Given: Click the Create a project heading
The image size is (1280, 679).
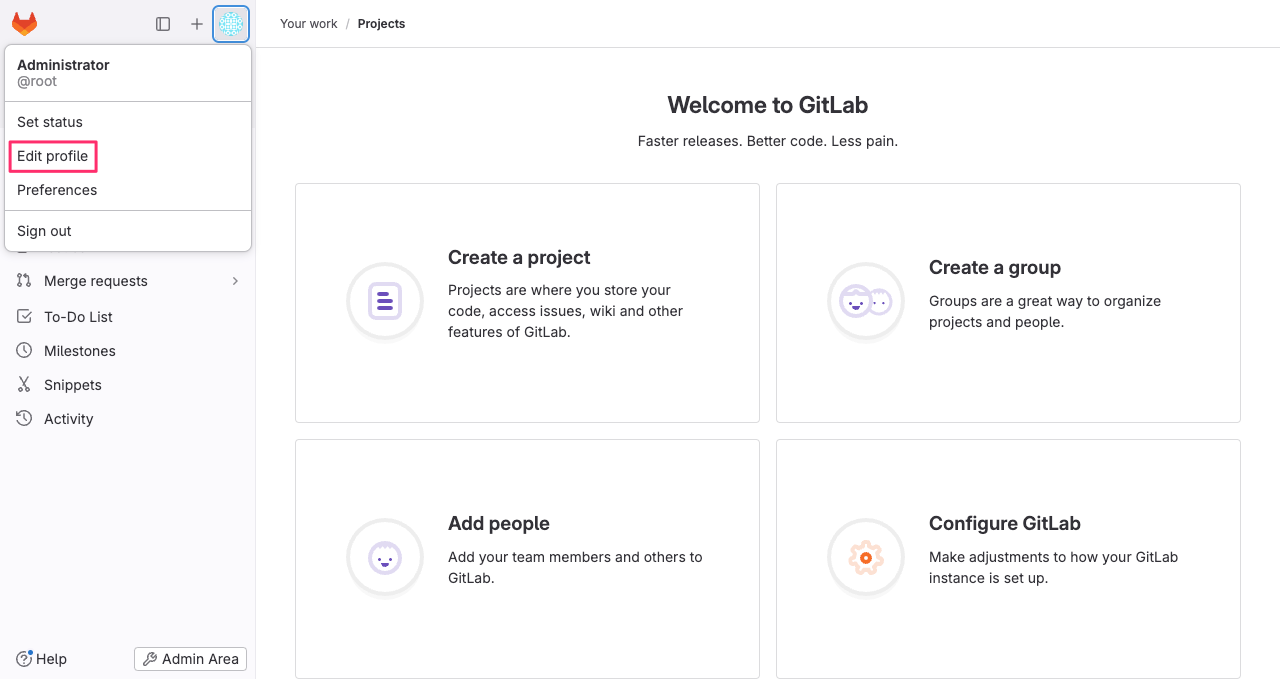Looking at the screenshot, I should tap(519, 257).
